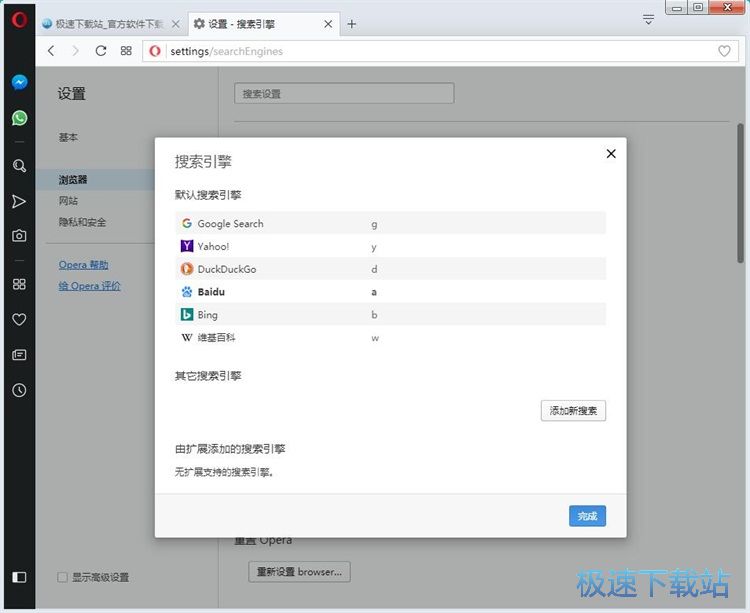750x613 pixels.
Task: Click keyword g for Google Search
Action: click(374, 224)
